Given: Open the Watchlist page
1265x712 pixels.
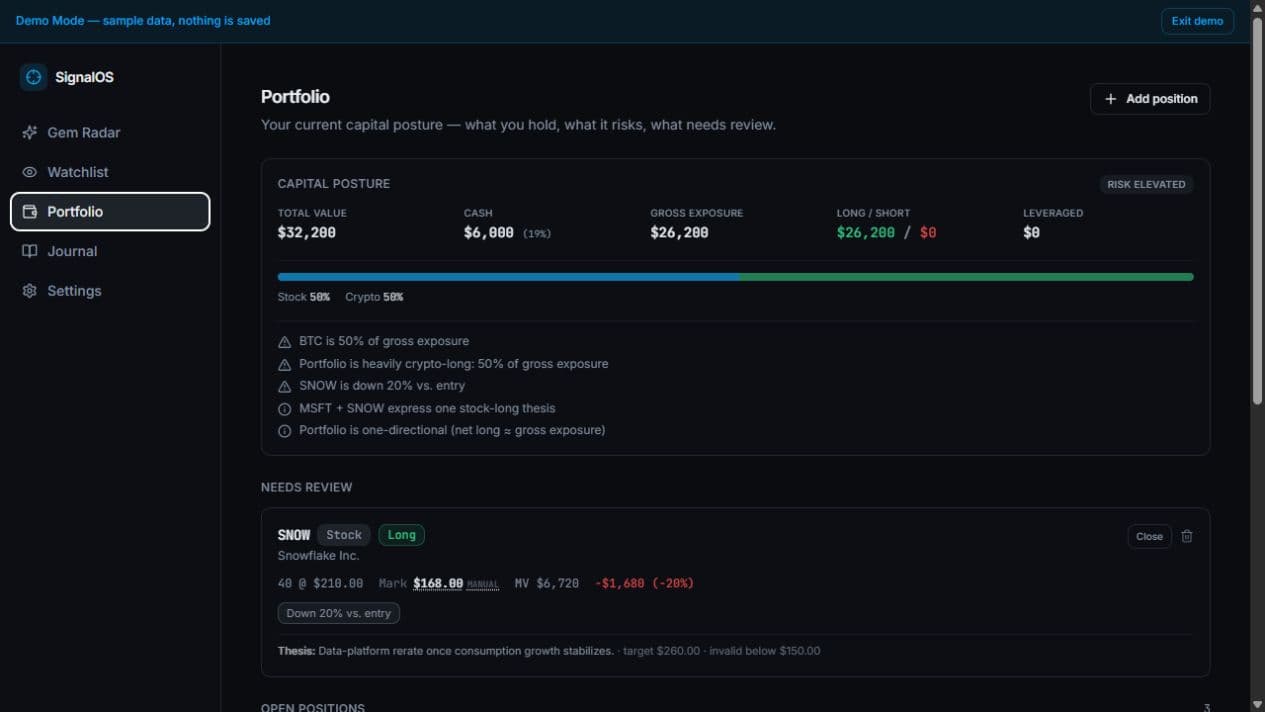Looking at the screenshot, I should click(110, 172).
